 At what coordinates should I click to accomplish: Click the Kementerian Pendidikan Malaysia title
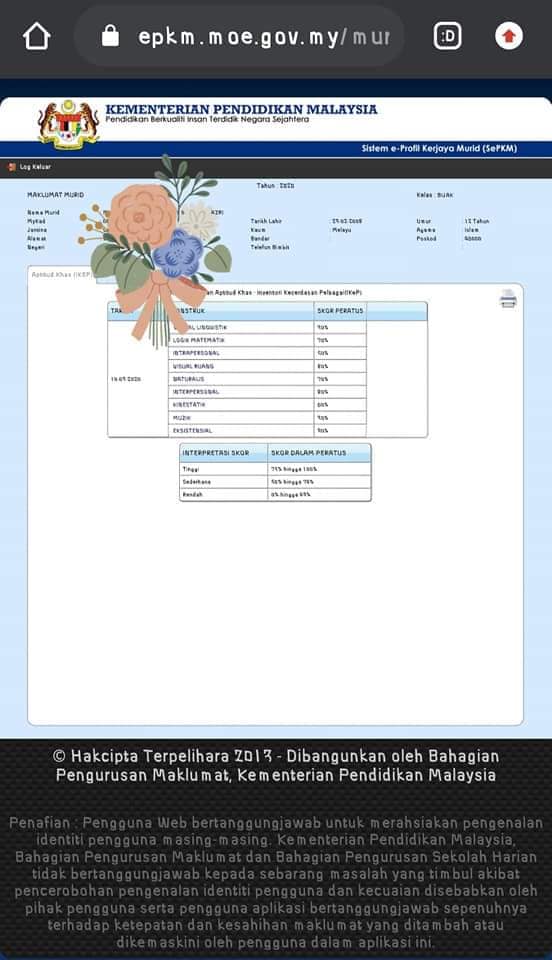(x=241, y=110)
